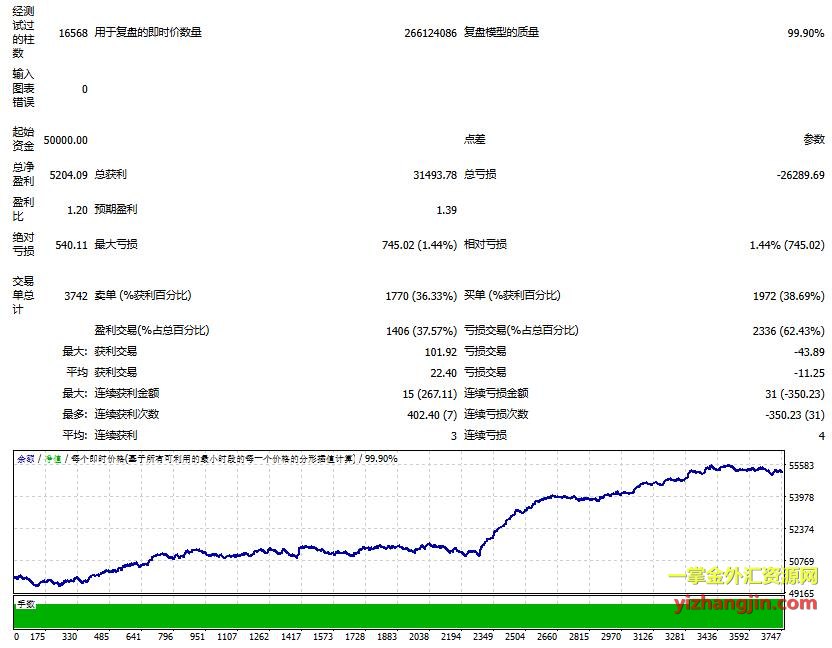Select the 起始资金 value 50000.00
Image resolution: width=832 pixels, height=648 pixels.
coord(67,140)
